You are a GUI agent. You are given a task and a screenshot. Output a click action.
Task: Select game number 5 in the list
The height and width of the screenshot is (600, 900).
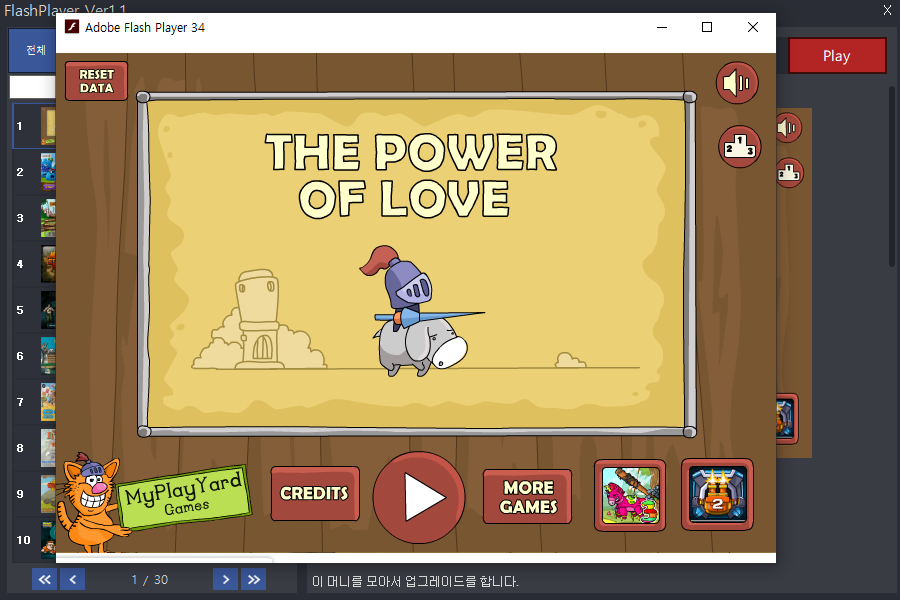34,310
